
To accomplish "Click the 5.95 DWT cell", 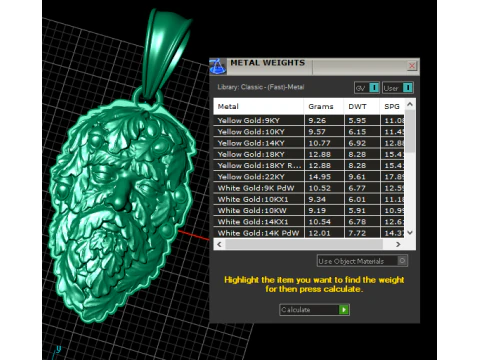I will coord(362,120).
